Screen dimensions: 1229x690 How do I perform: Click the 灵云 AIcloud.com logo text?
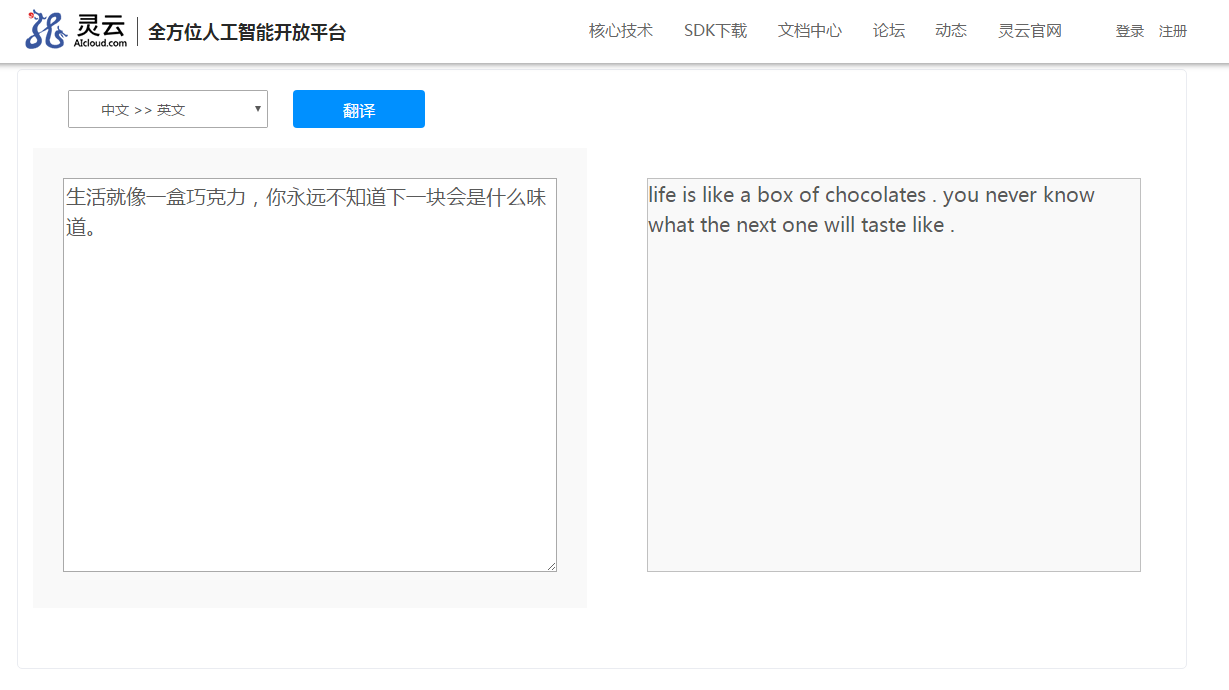101,31
